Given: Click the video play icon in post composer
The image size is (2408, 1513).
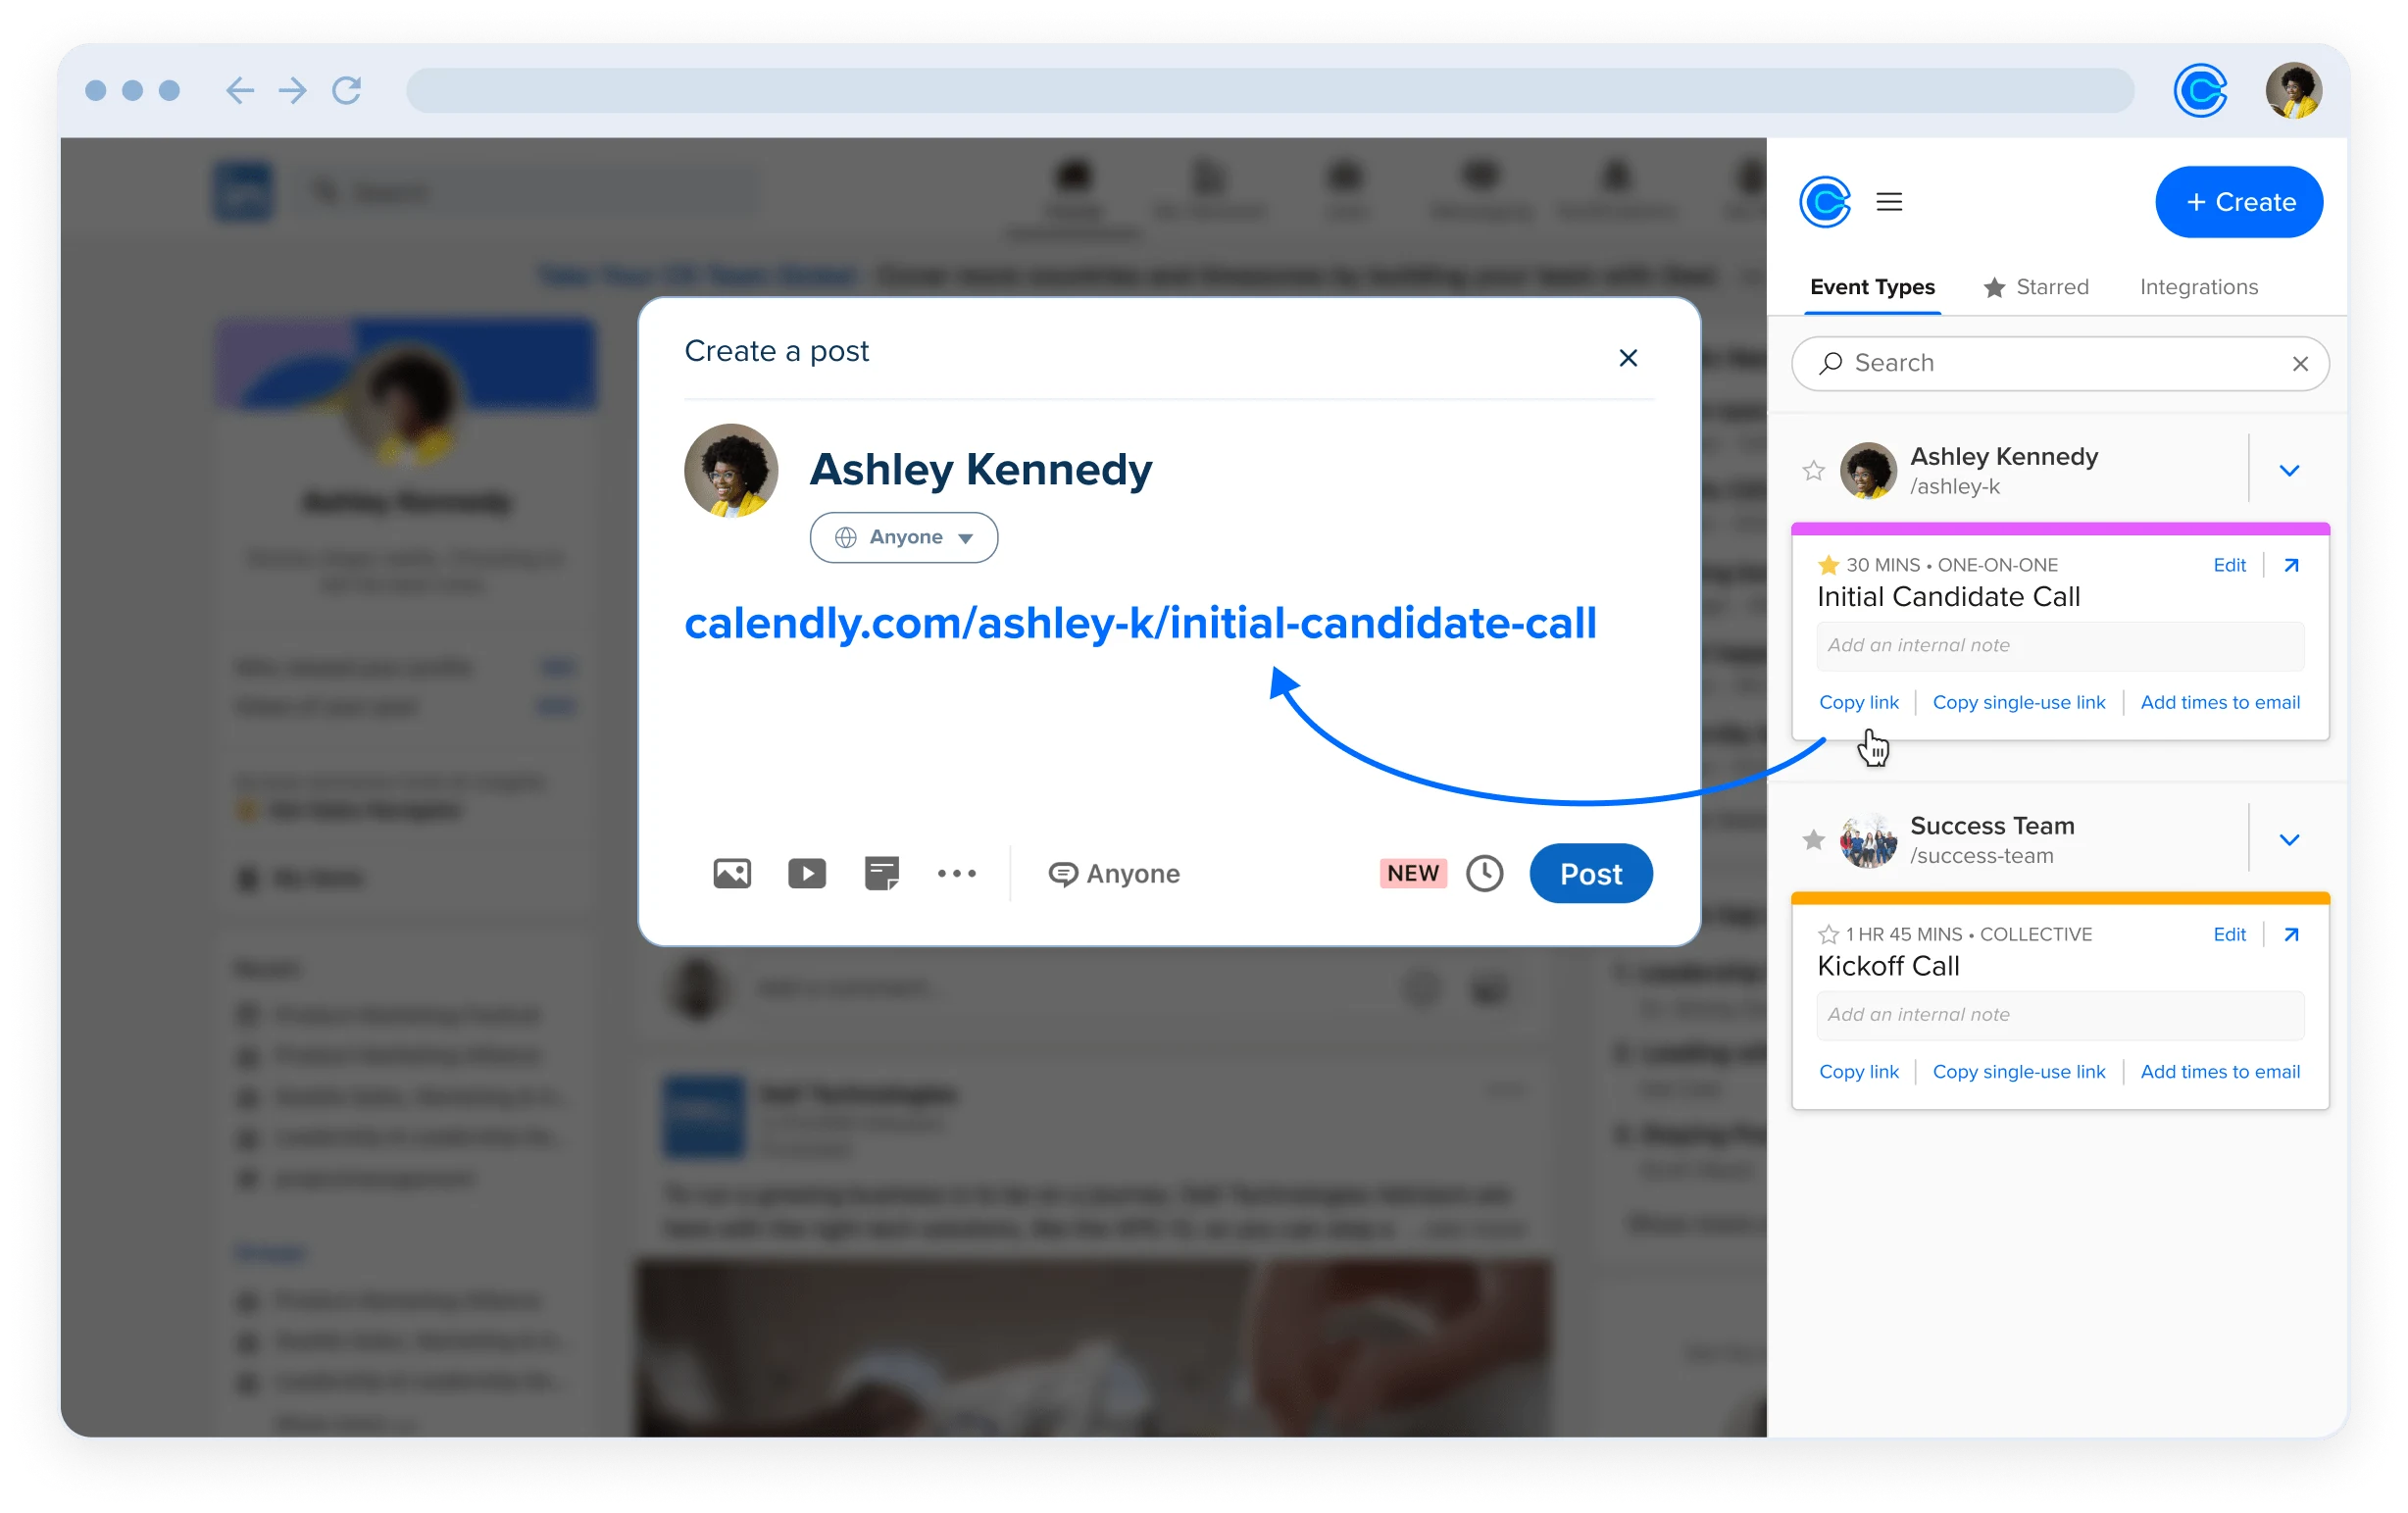Looking at the screenshot, I should click(x=805, y=874).
